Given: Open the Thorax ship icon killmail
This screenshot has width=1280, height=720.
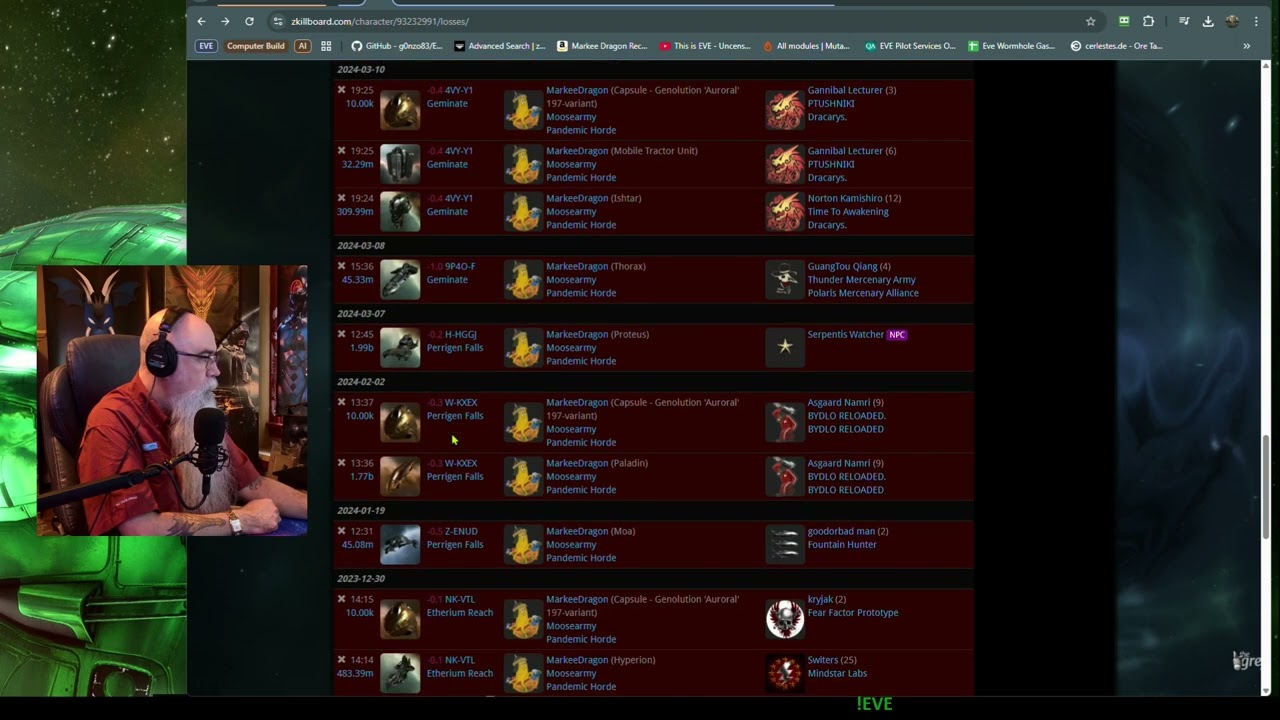Looking at the screenshot, I should (x=400, y=279).
